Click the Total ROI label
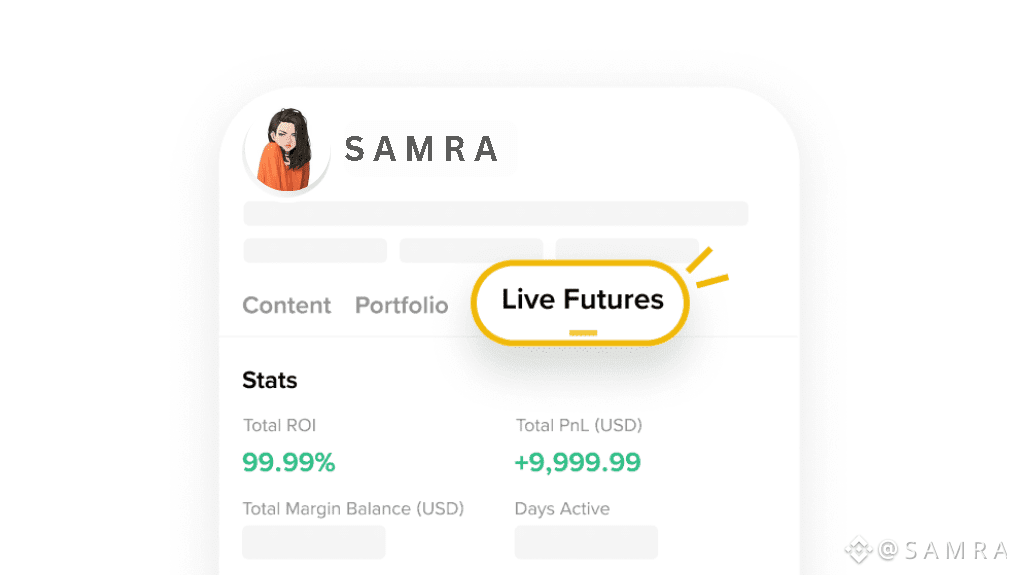The image size is (1015, 575). [279, 425]
